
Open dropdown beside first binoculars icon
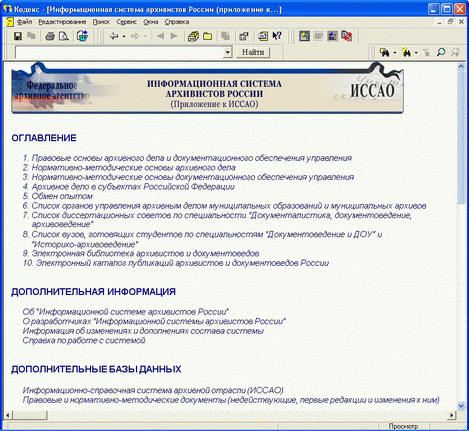pyautogui.click(x=395, y=53)
